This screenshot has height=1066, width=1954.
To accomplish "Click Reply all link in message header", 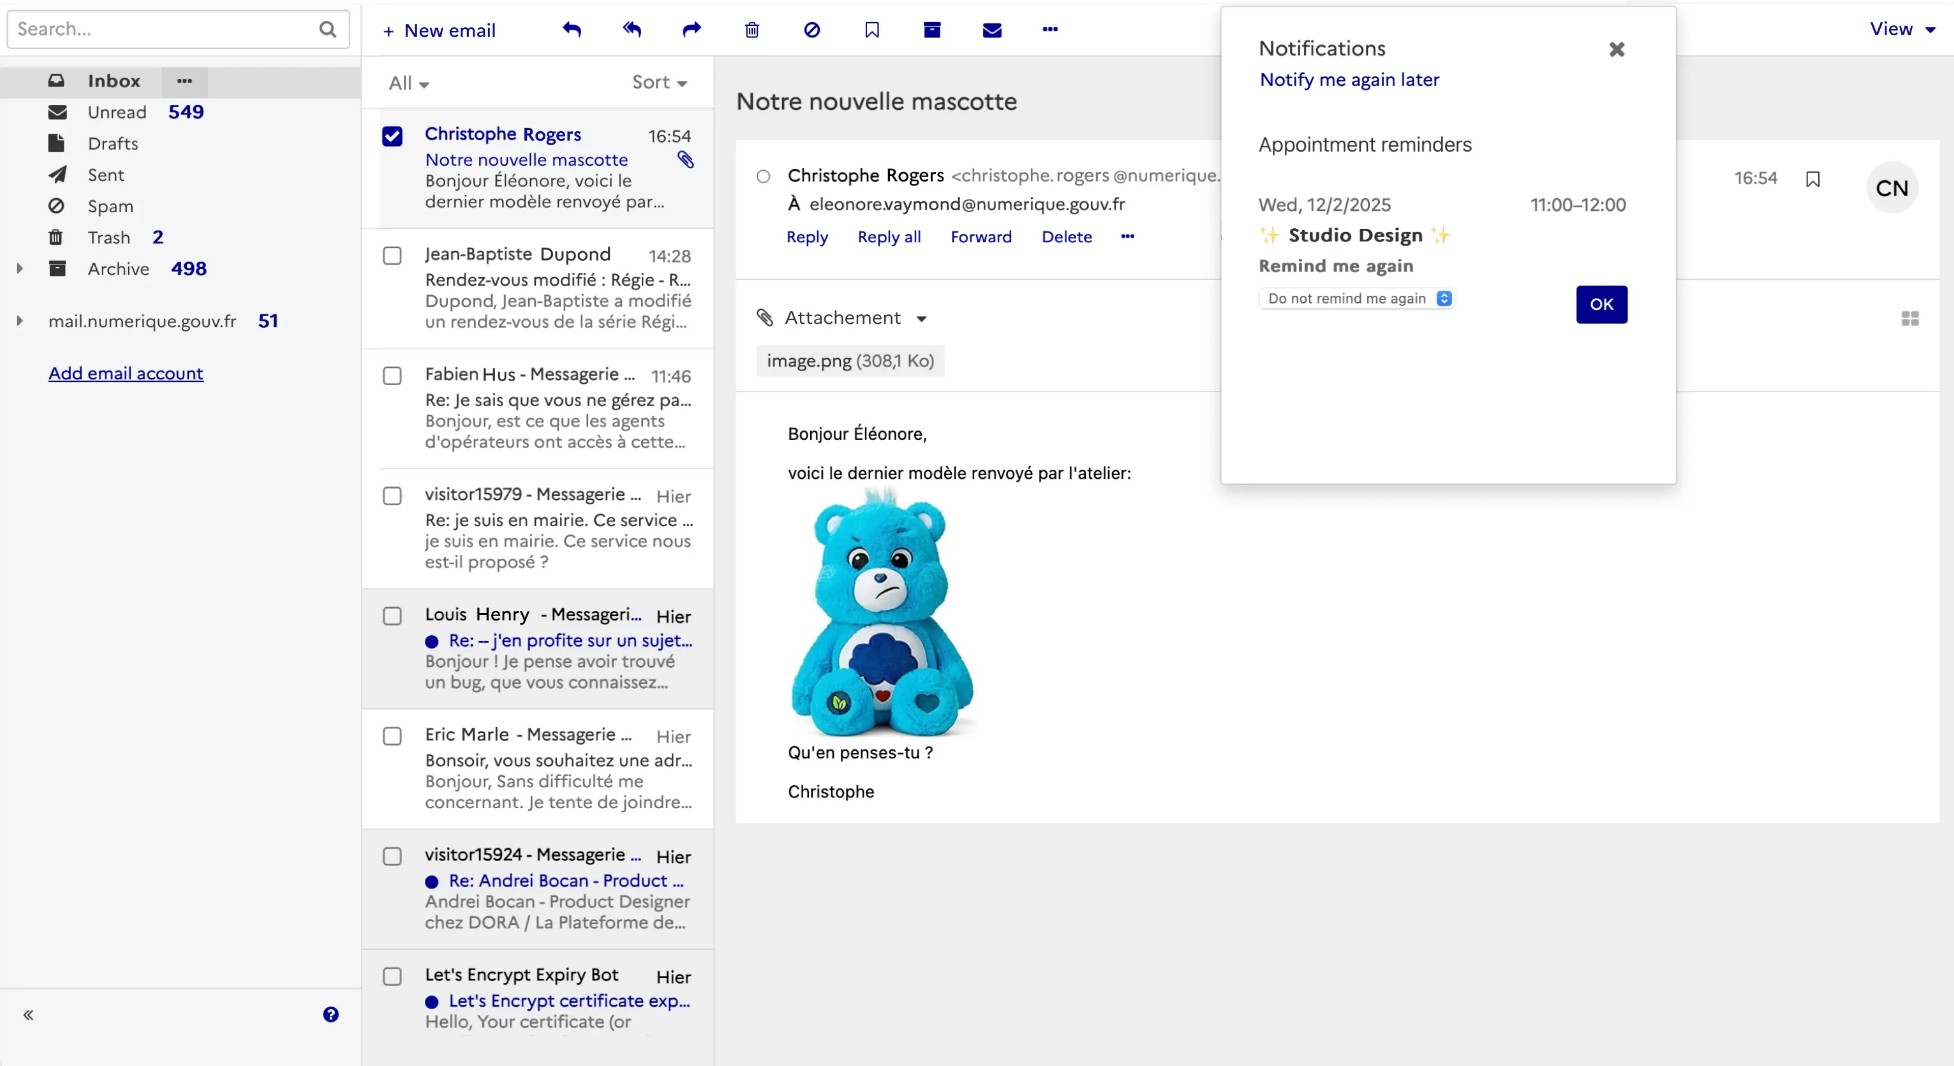I will (x=889, y=237).
